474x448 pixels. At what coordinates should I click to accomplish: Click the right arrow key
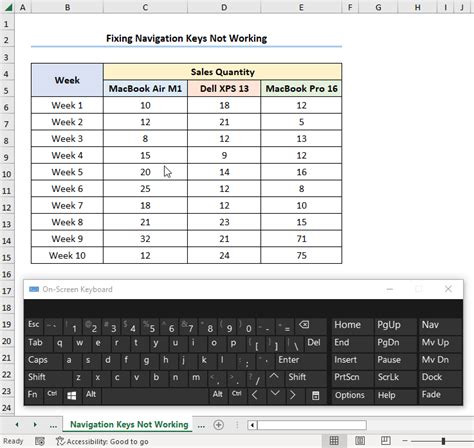pos(292,395)
